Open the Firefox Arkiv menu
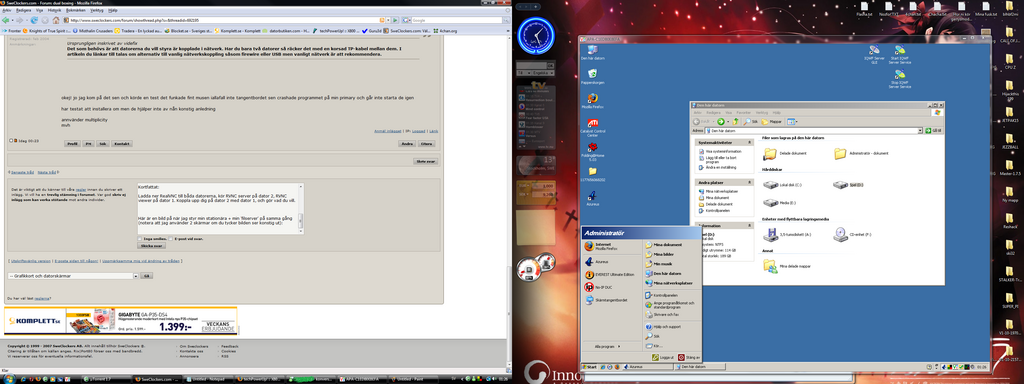 (6, 10)
